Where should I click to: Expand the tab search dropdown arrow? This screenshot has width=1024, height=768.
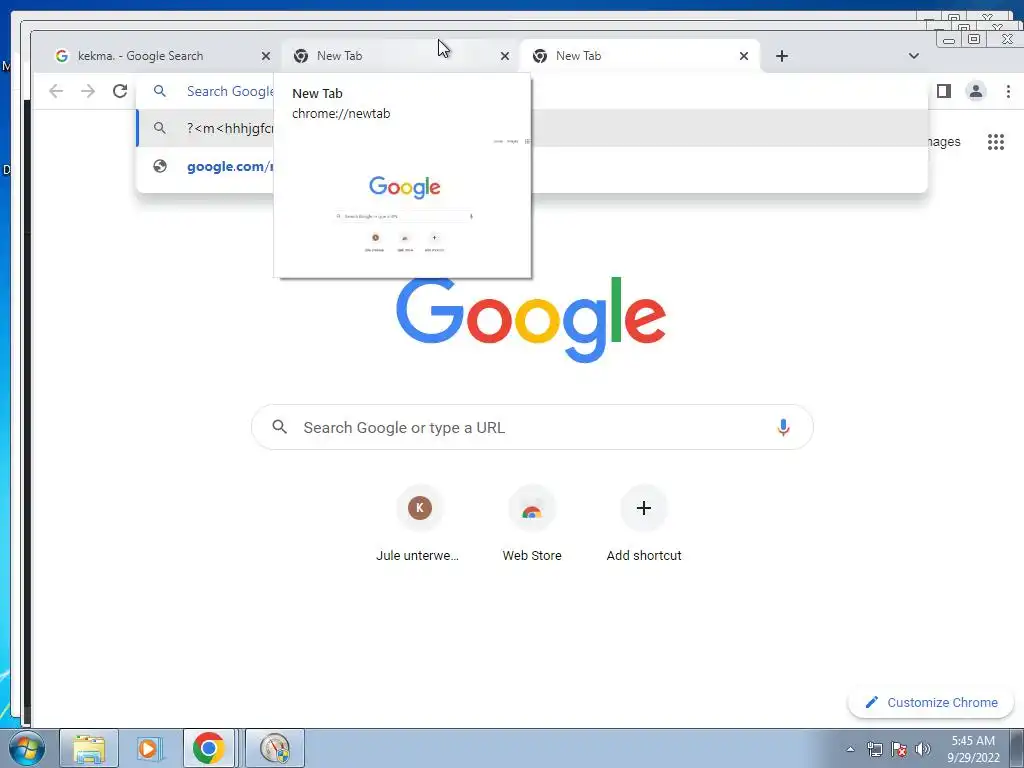coord(914,56)
